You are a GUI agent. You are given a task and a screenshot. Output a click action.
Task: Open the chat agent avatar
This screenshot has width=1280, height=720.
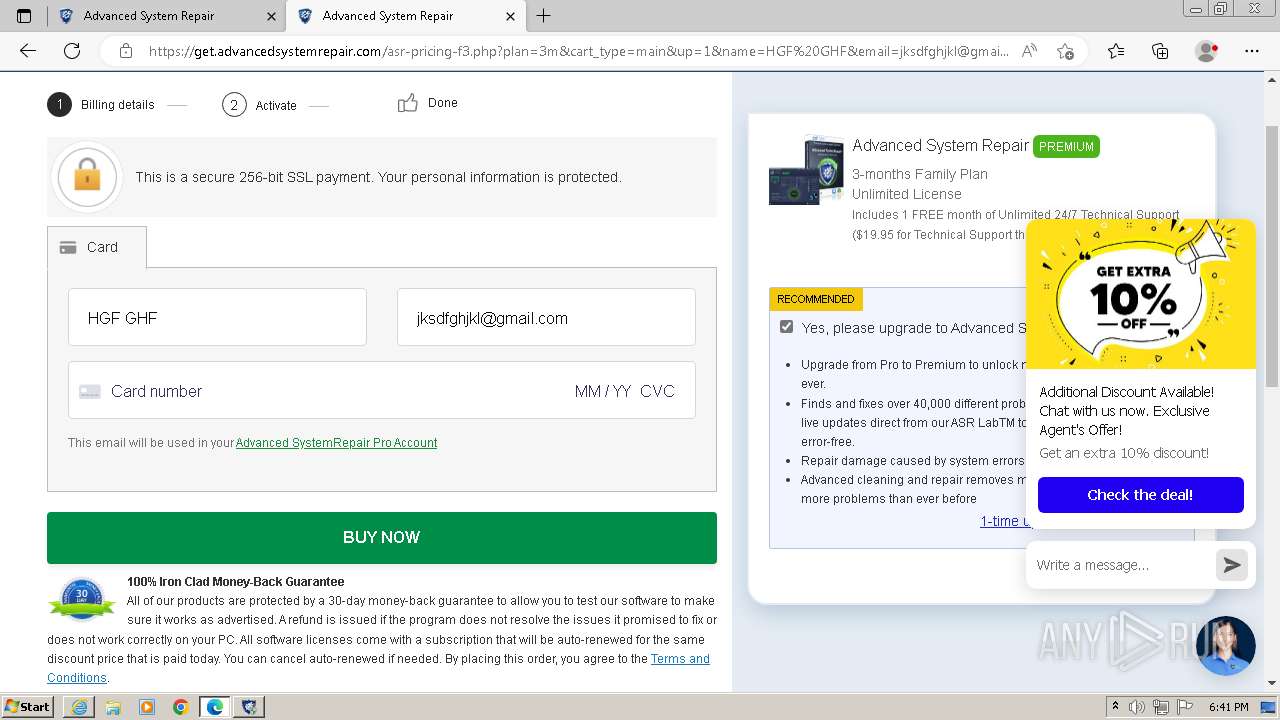tap(1225, 646)
